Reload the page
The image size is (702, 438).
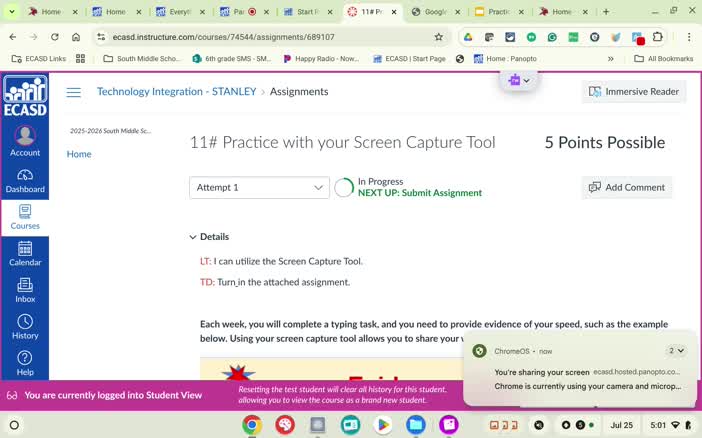coord(55,37)
